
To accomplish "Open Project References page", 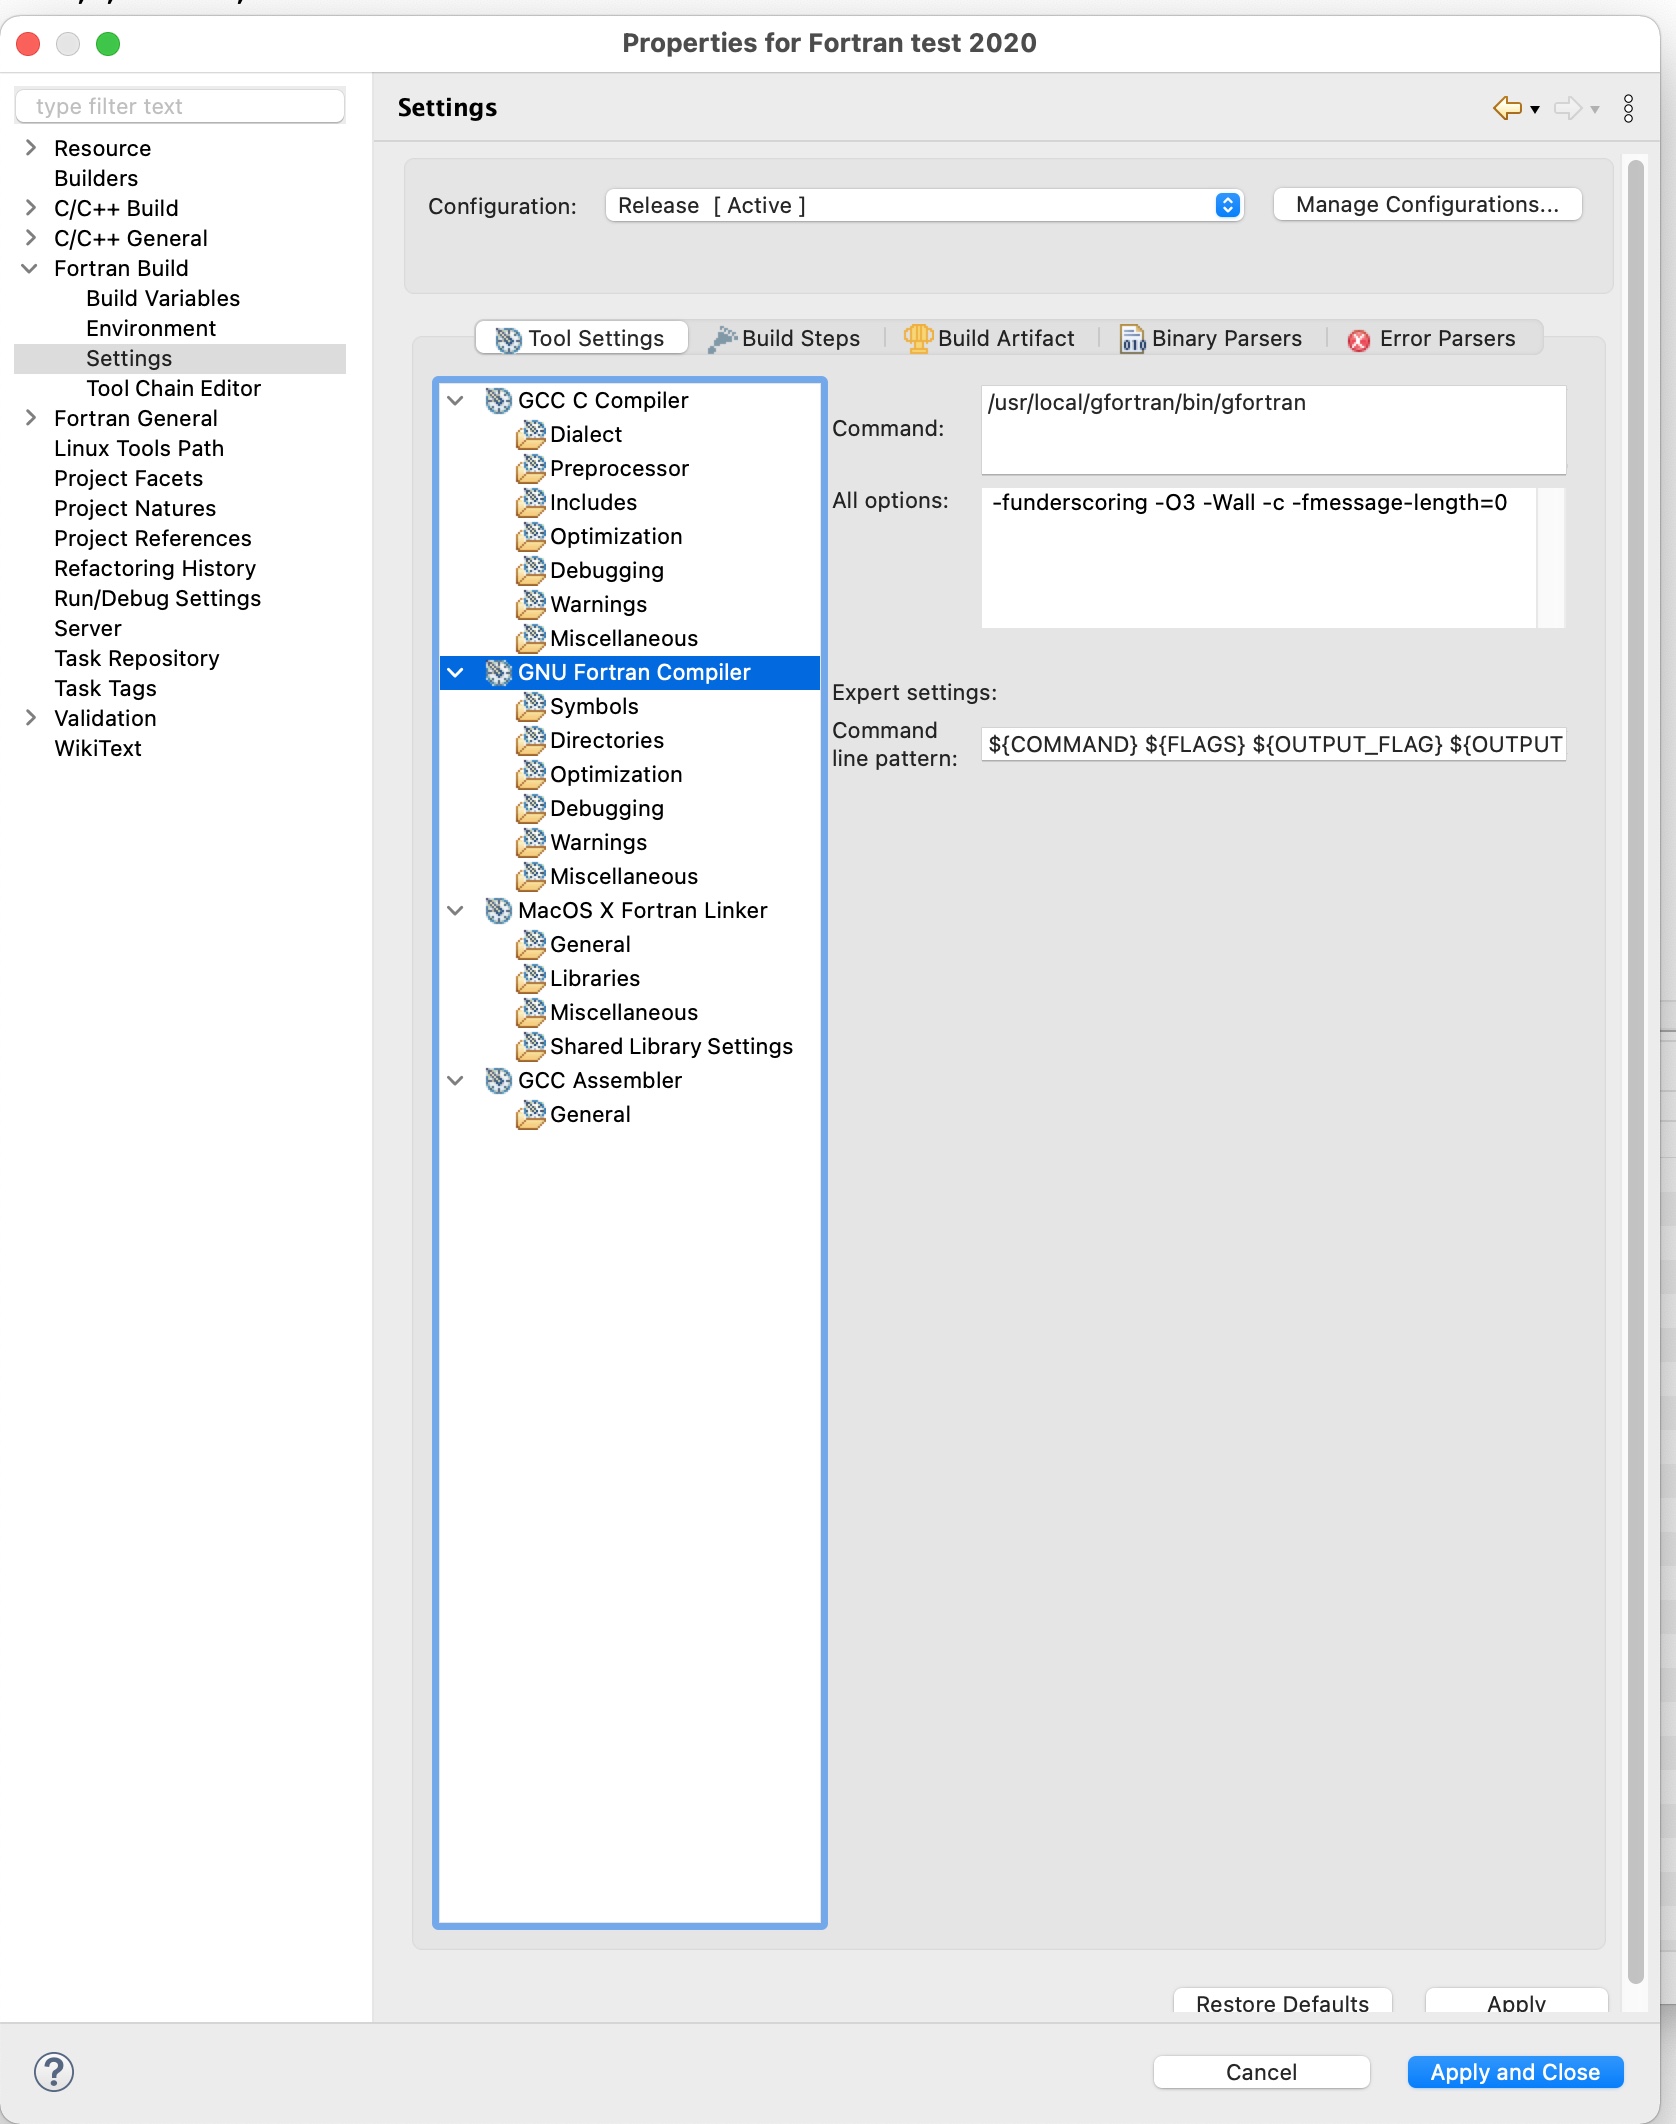I will pos(153,538).
